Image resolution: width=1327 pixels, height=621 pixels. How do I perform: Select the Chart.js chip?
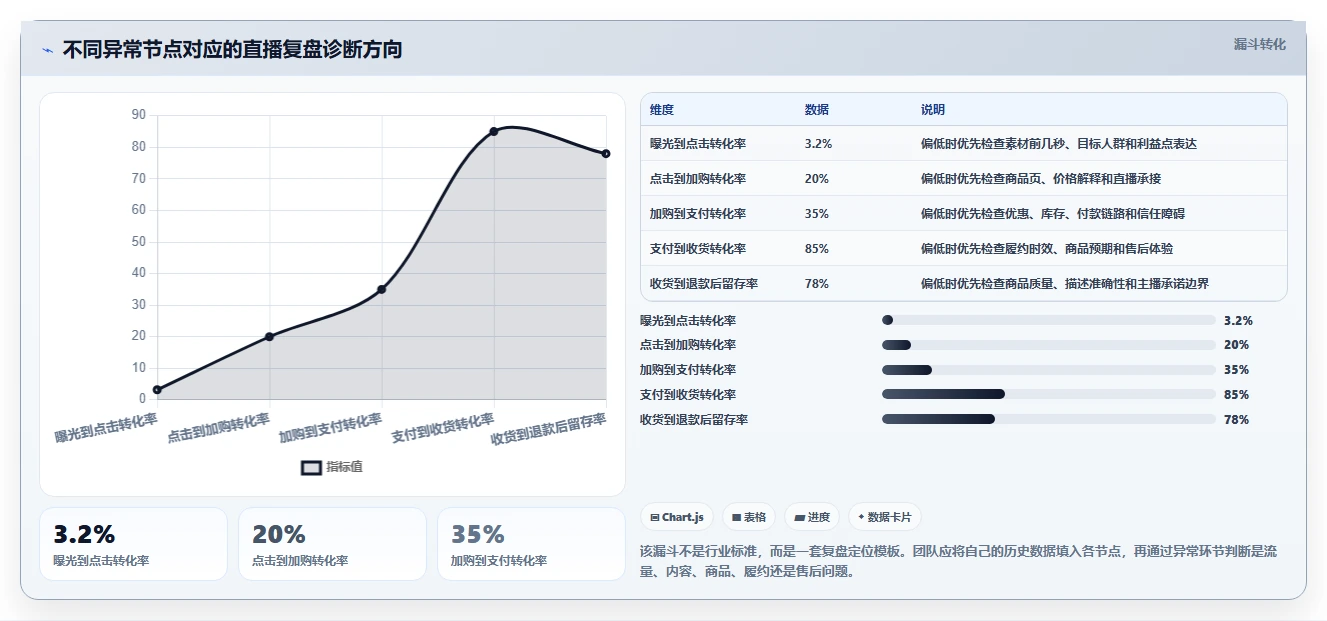pyautogui.click(x=677, y=517)
